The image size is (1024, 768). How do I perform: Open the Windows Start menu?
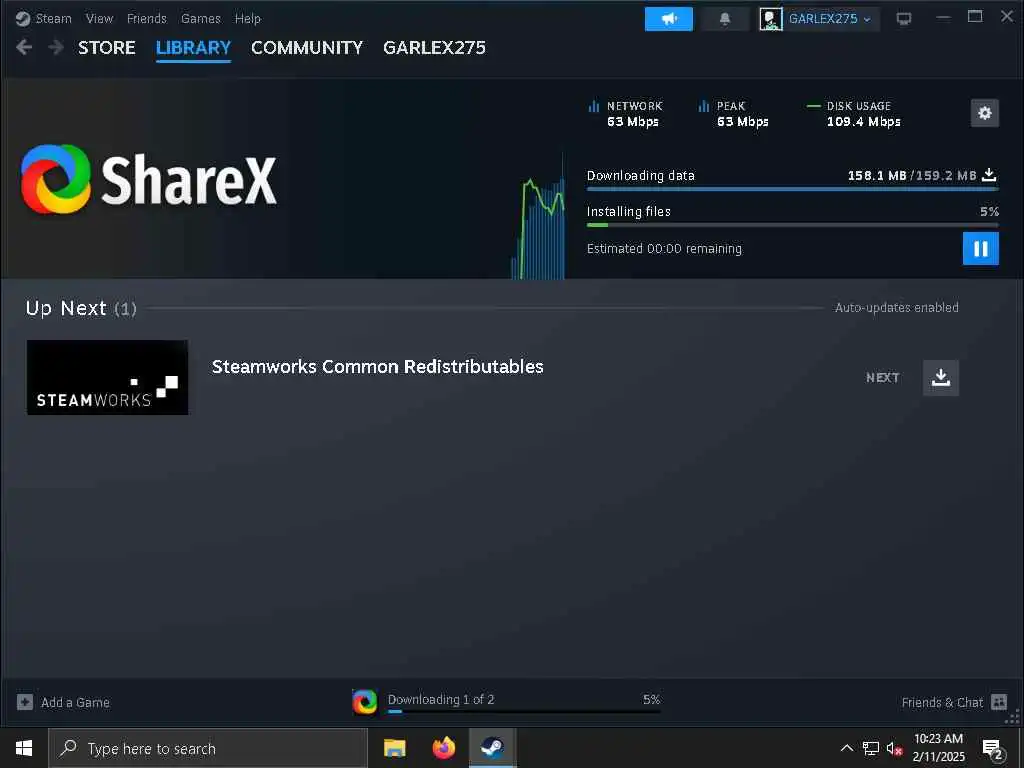tap(24, 748)
